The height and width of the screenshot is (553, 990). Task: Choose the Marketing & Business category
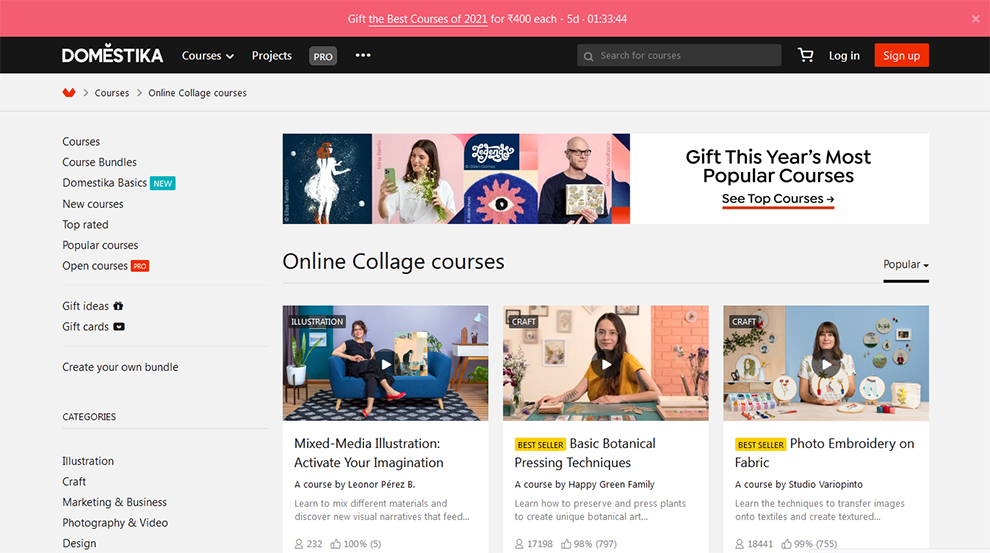click(114, 502)
